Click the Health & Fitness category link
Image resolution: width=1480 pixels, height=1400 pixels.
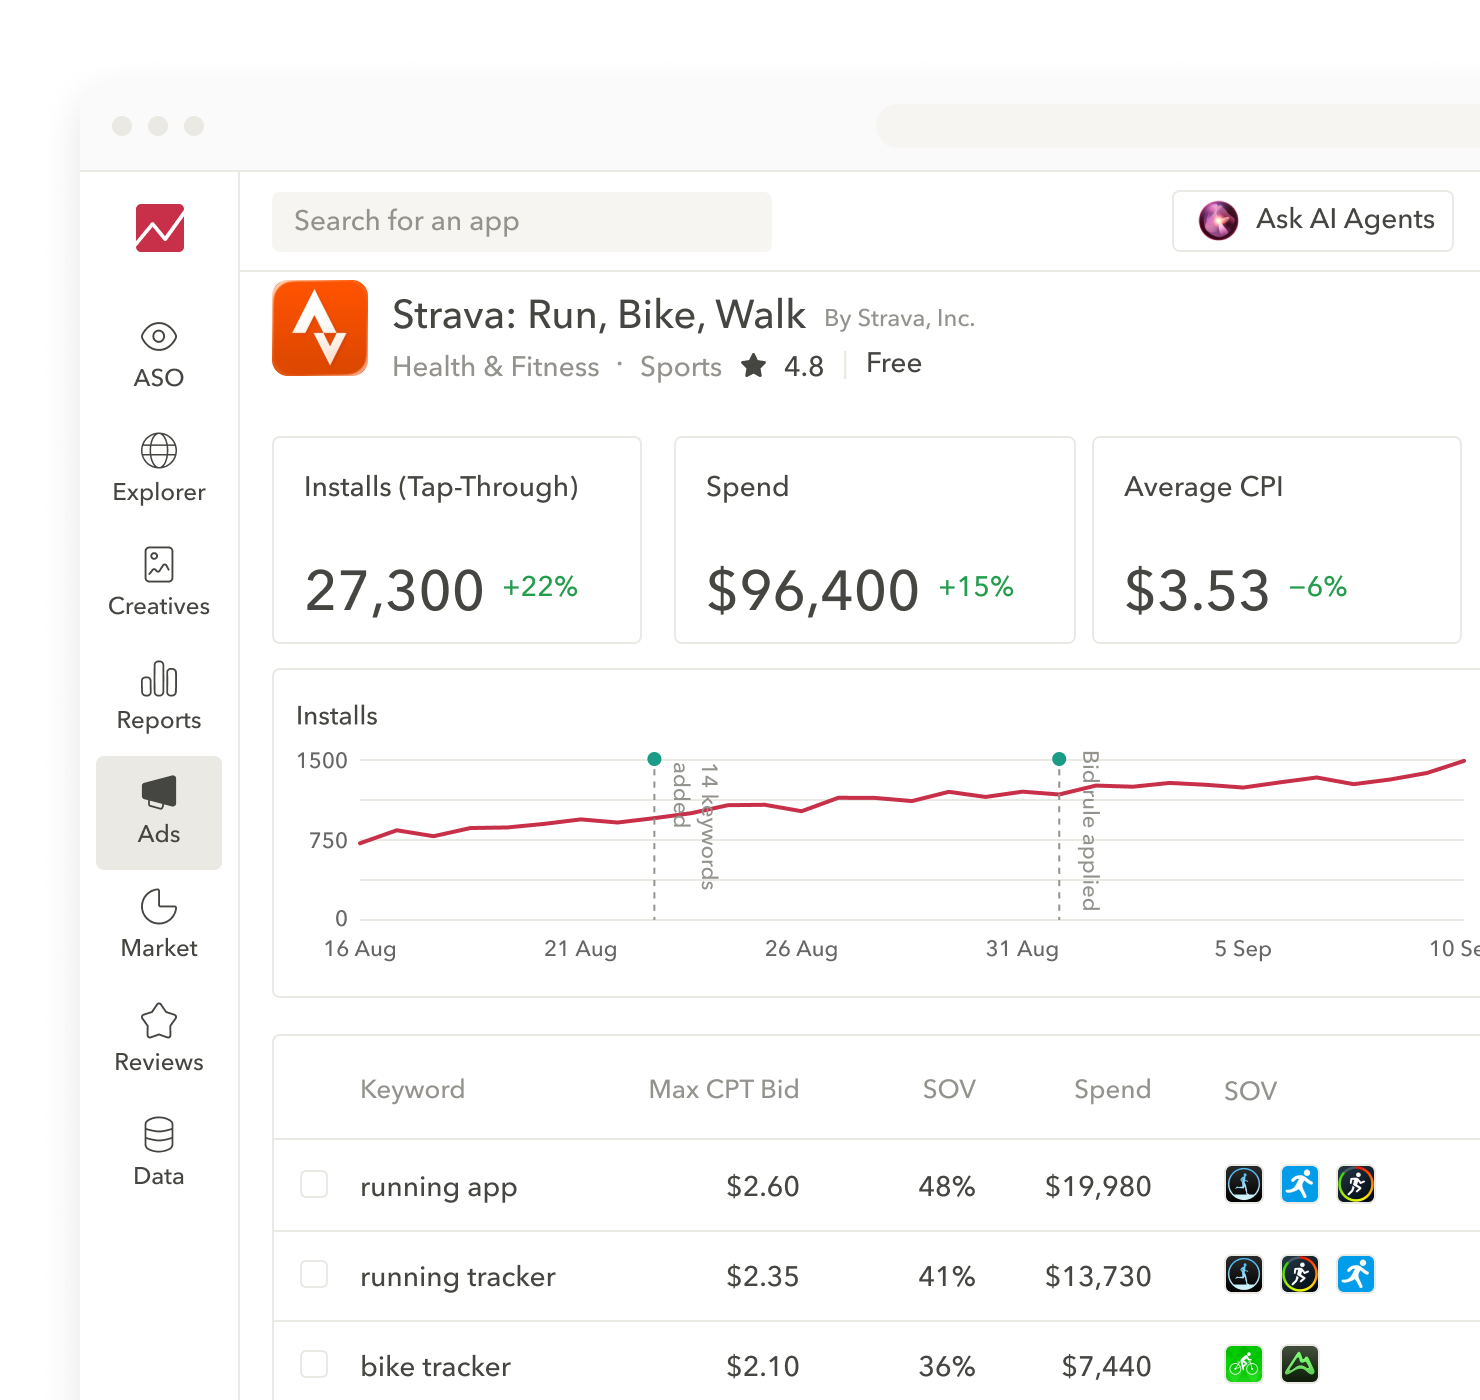(496, 367)
